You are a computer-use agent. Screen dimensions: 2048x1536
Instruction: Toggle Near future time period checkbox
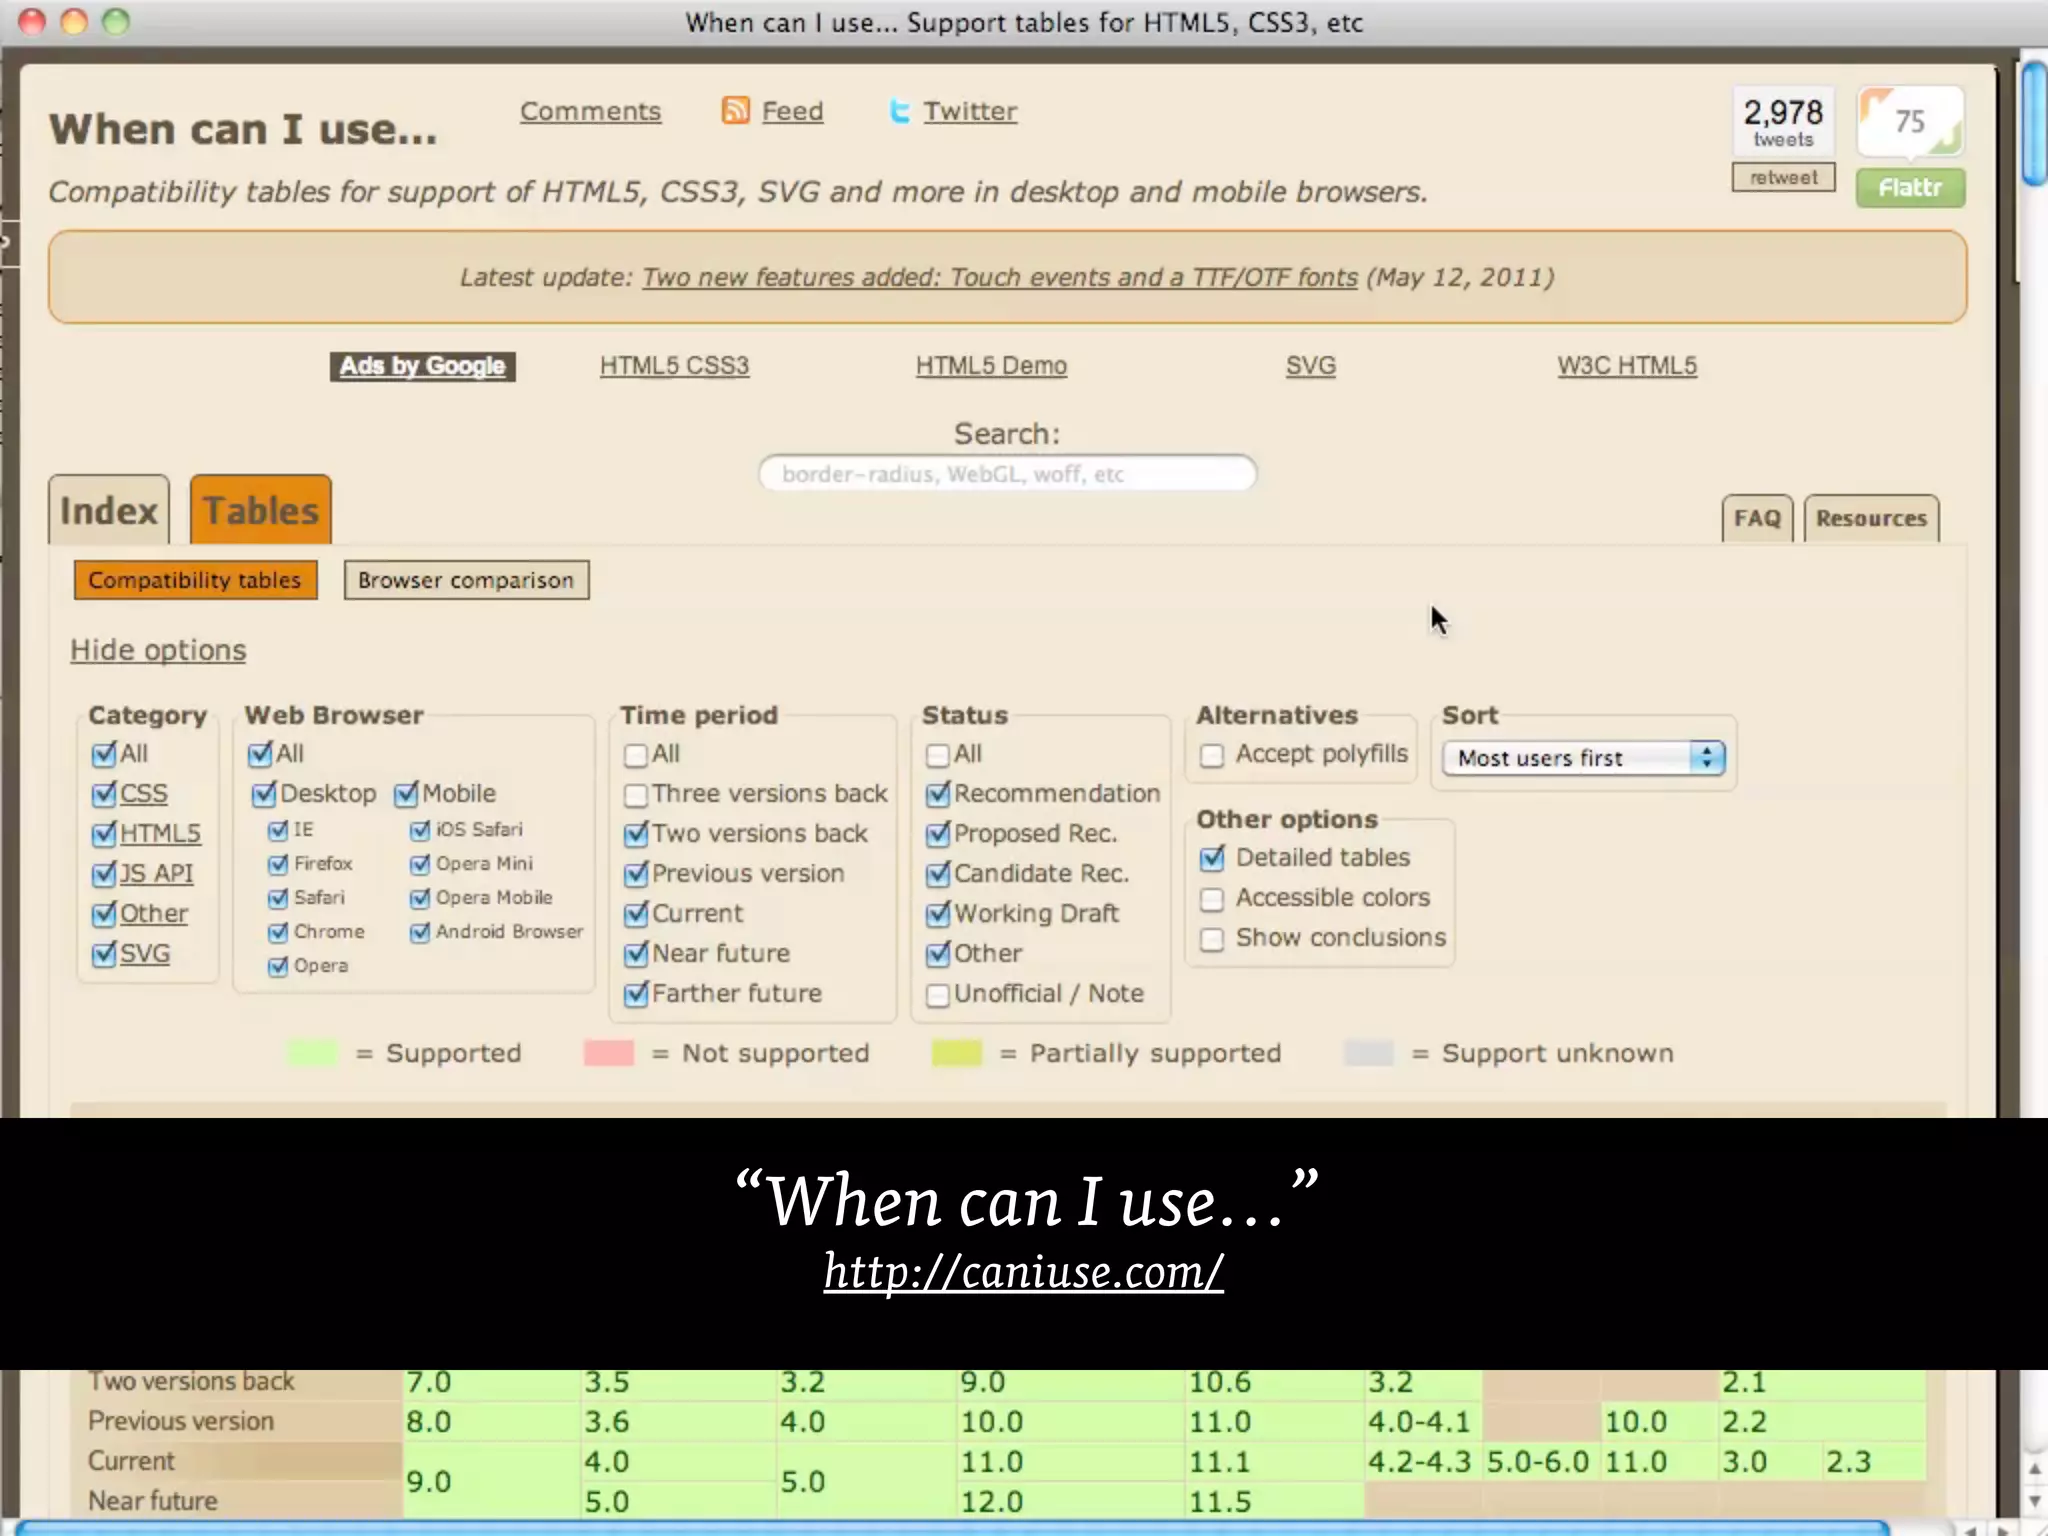click(x=635, y=954)
